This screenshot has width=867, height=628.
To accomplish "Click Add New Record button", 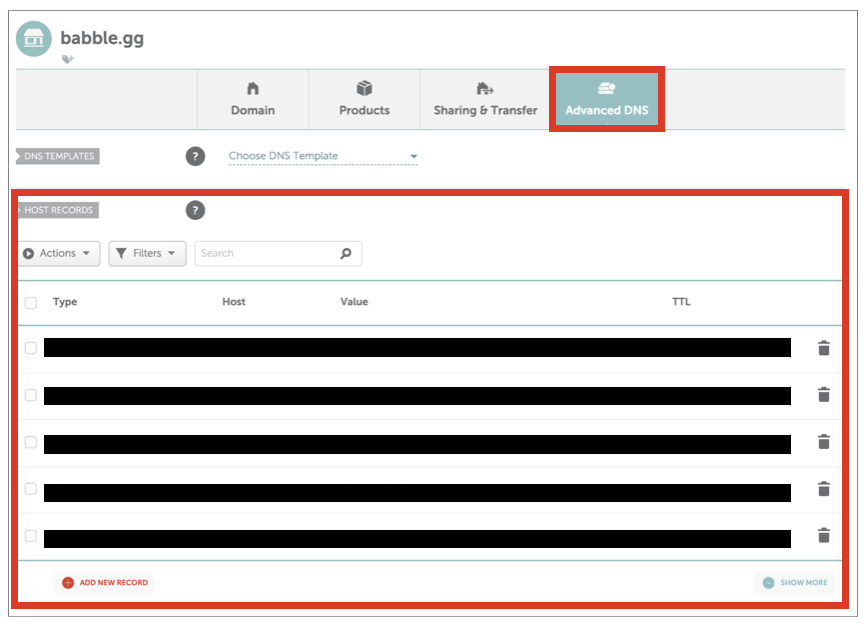I will 105,583.
